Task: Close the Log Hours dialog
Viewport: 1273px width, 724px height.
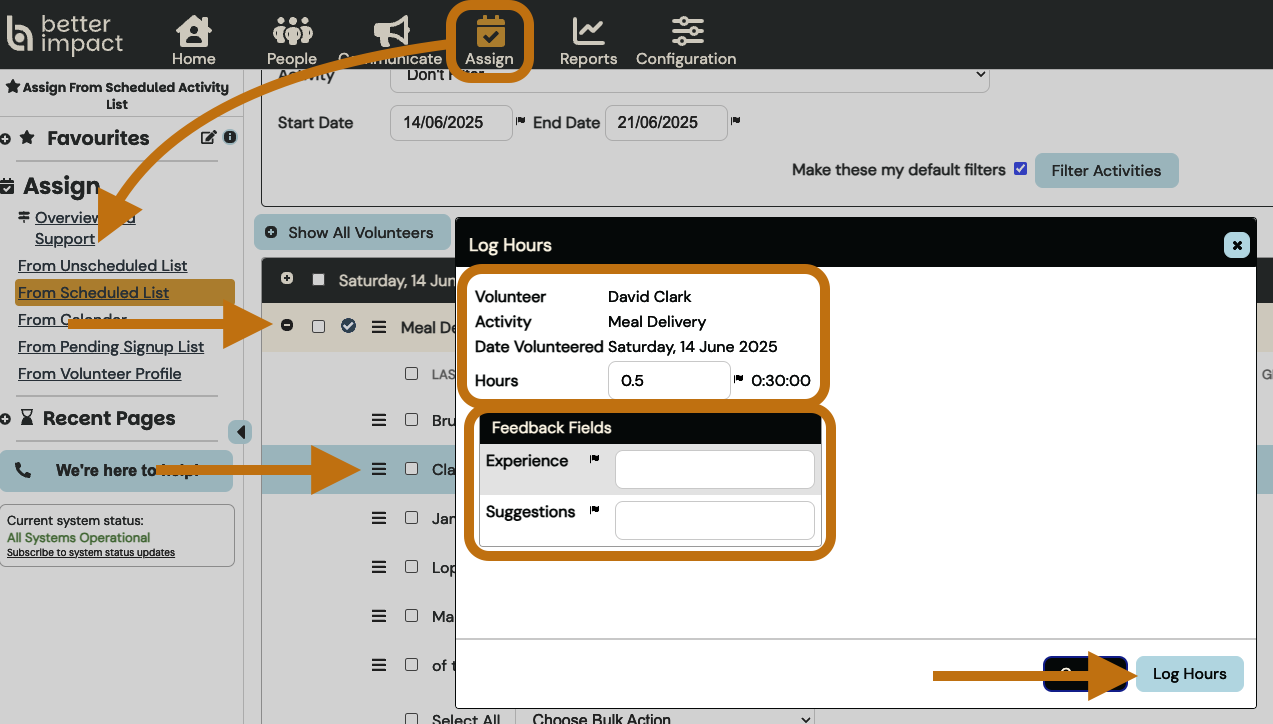Action: 1237,245
